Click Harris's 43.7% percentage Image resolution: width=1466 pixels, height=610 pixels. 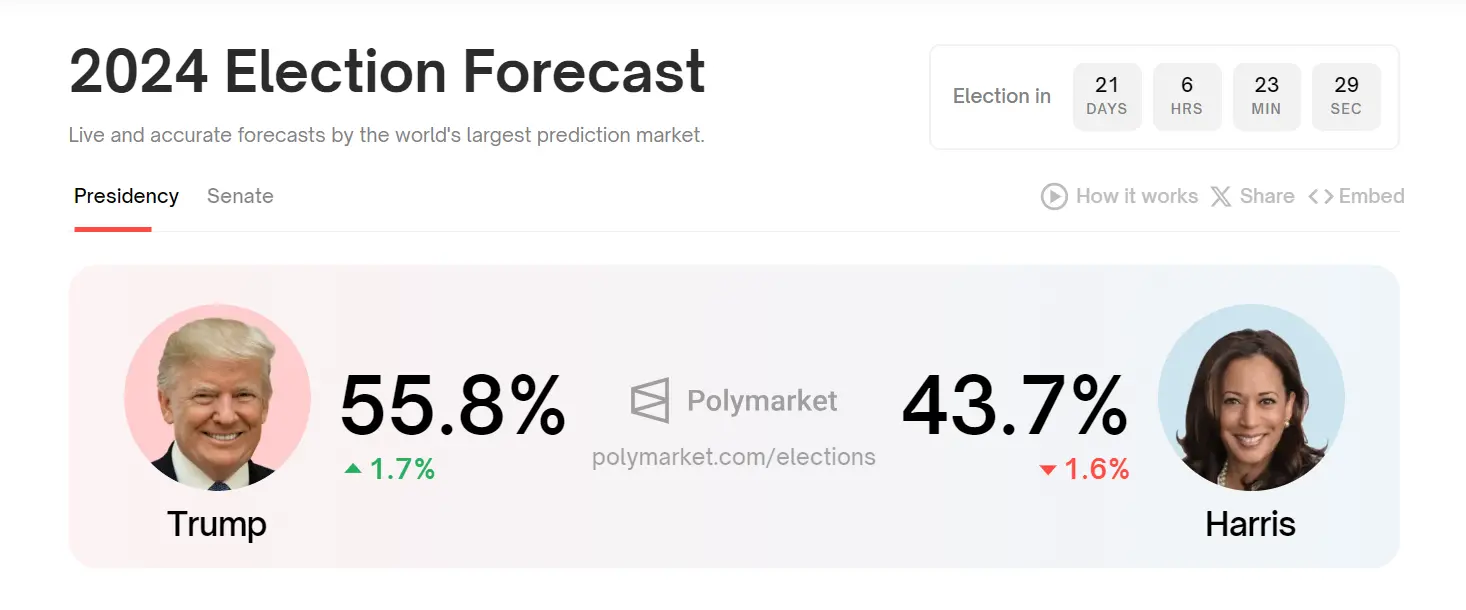point(1014,405)
